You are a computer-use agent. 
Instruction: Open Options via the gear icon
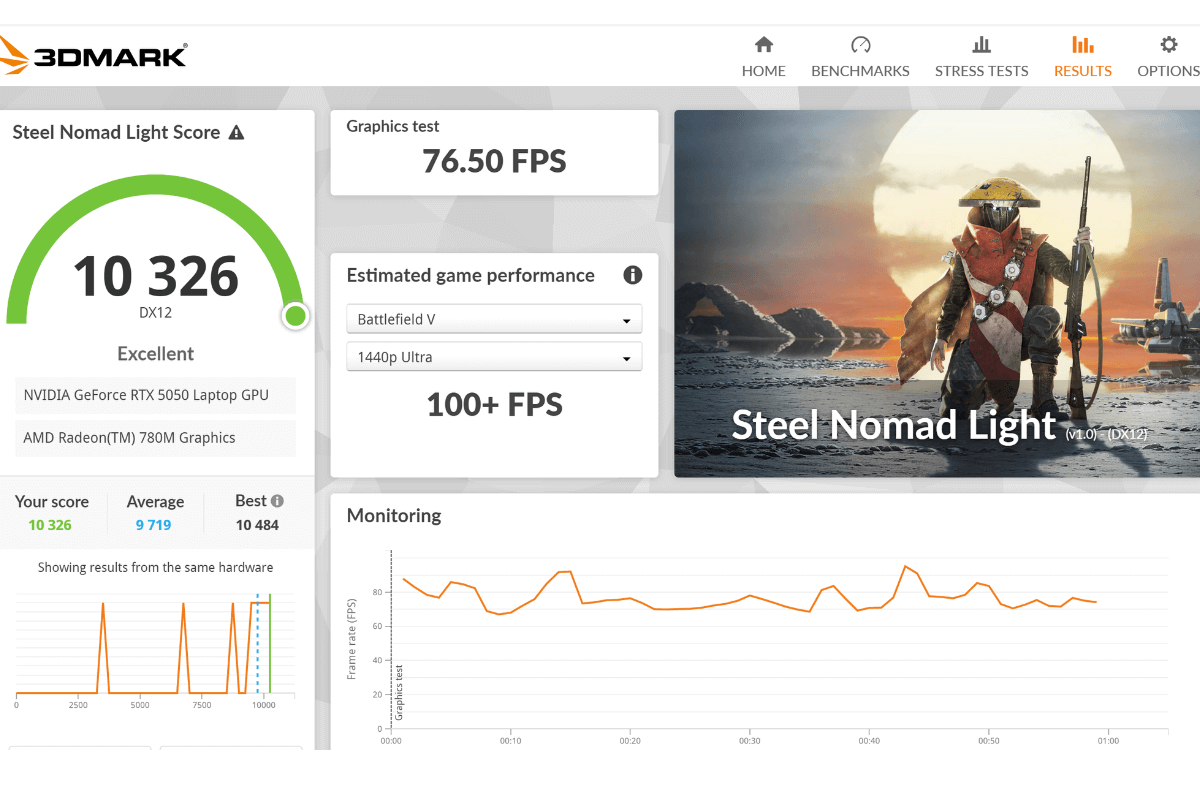1167,44
